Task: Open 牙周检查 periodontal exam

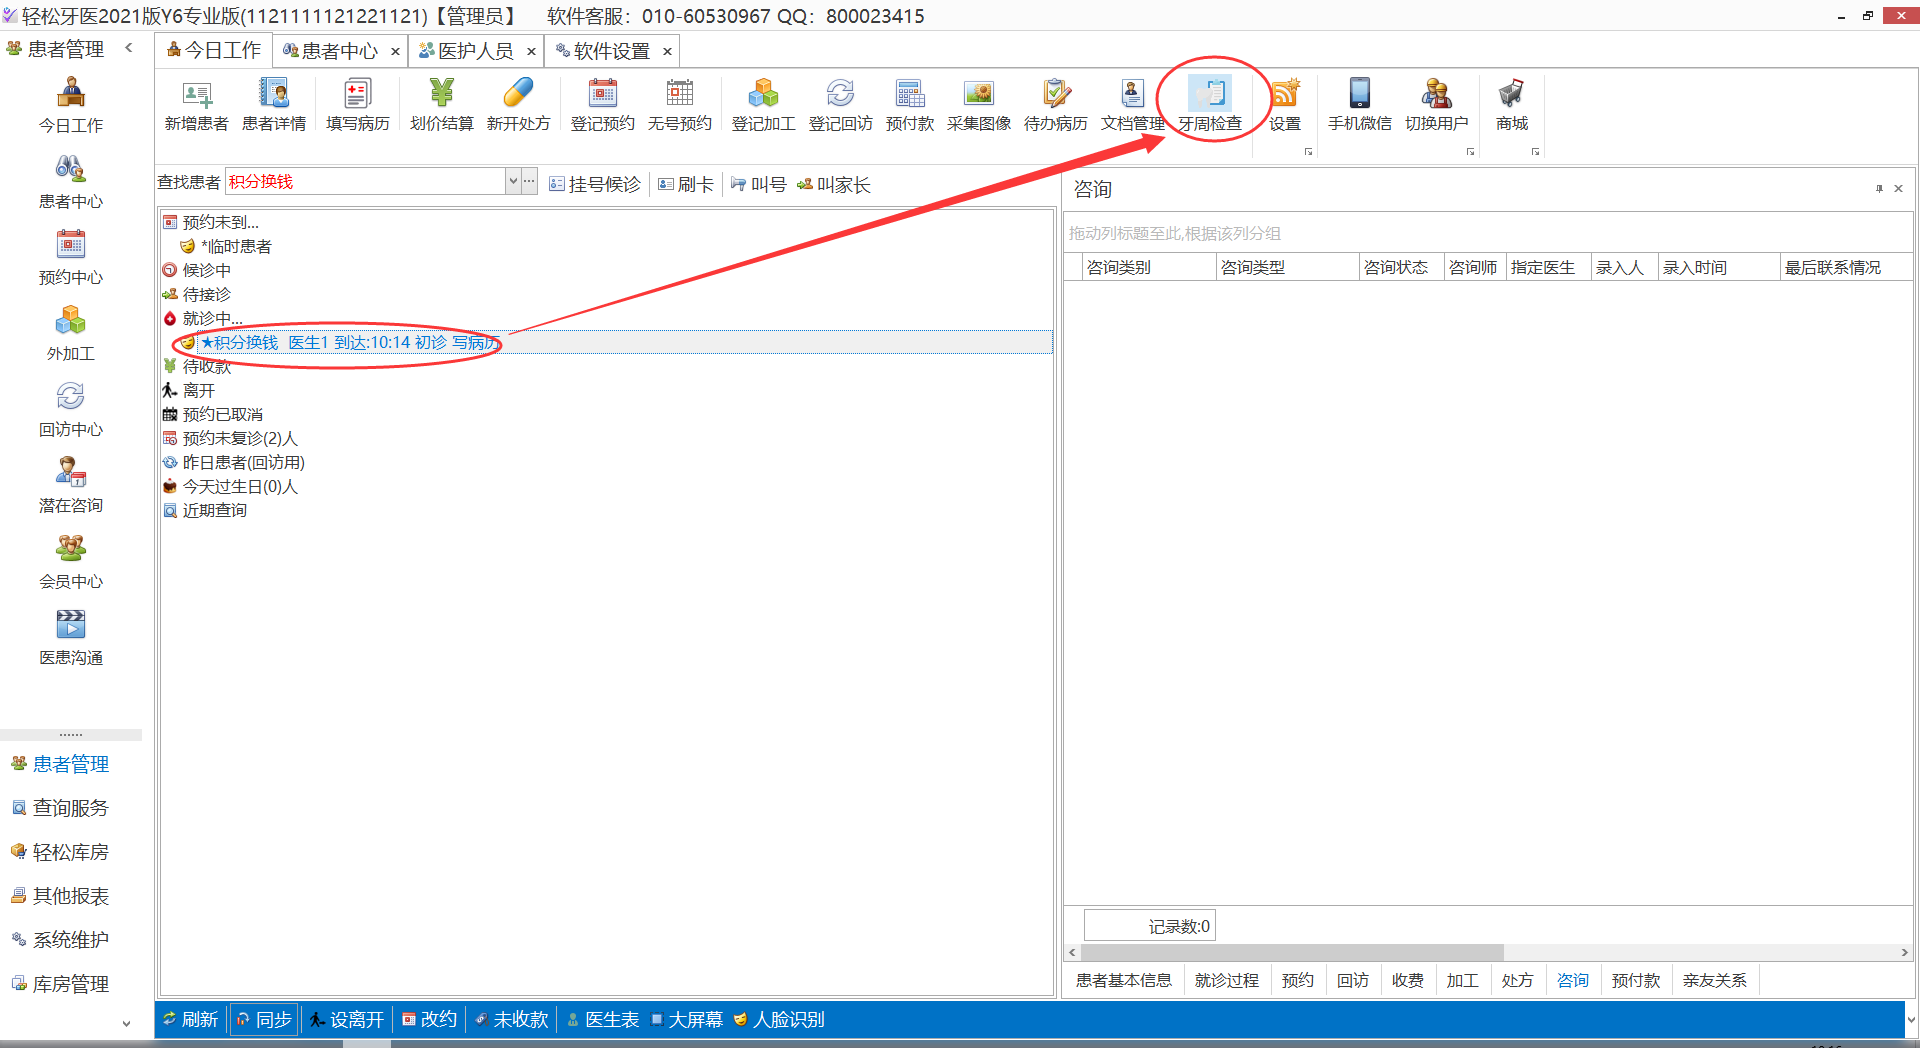Action: click(x=1210, y=105)
